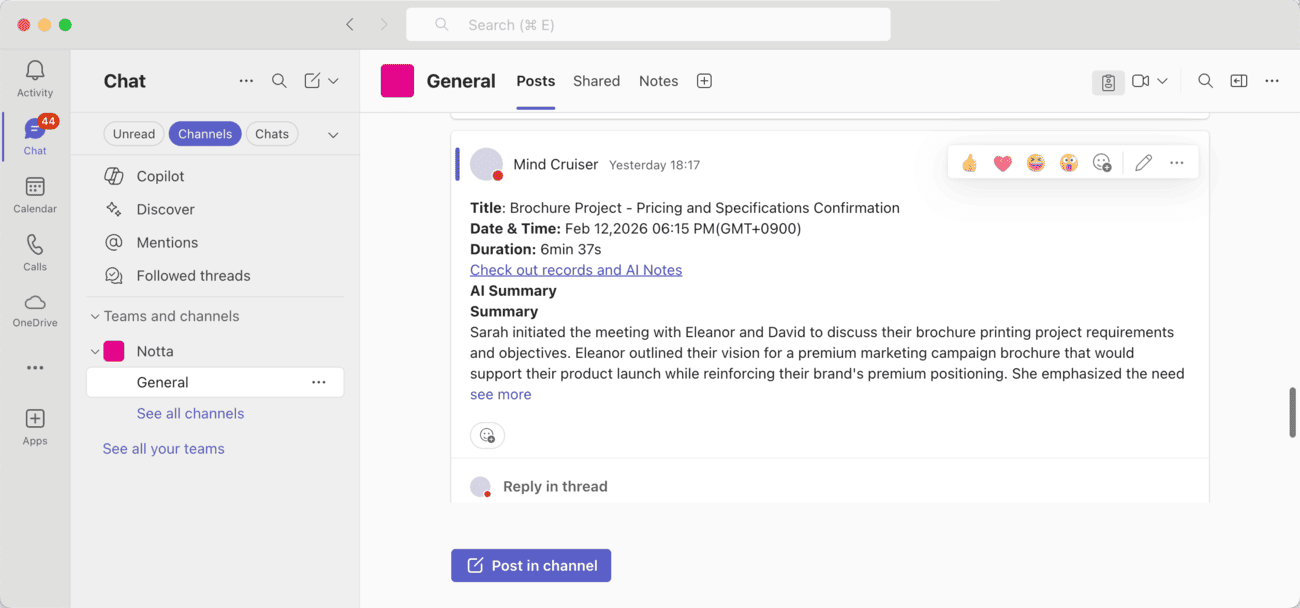
Task: Select the Channels filter pill
Action: point(205,134)
